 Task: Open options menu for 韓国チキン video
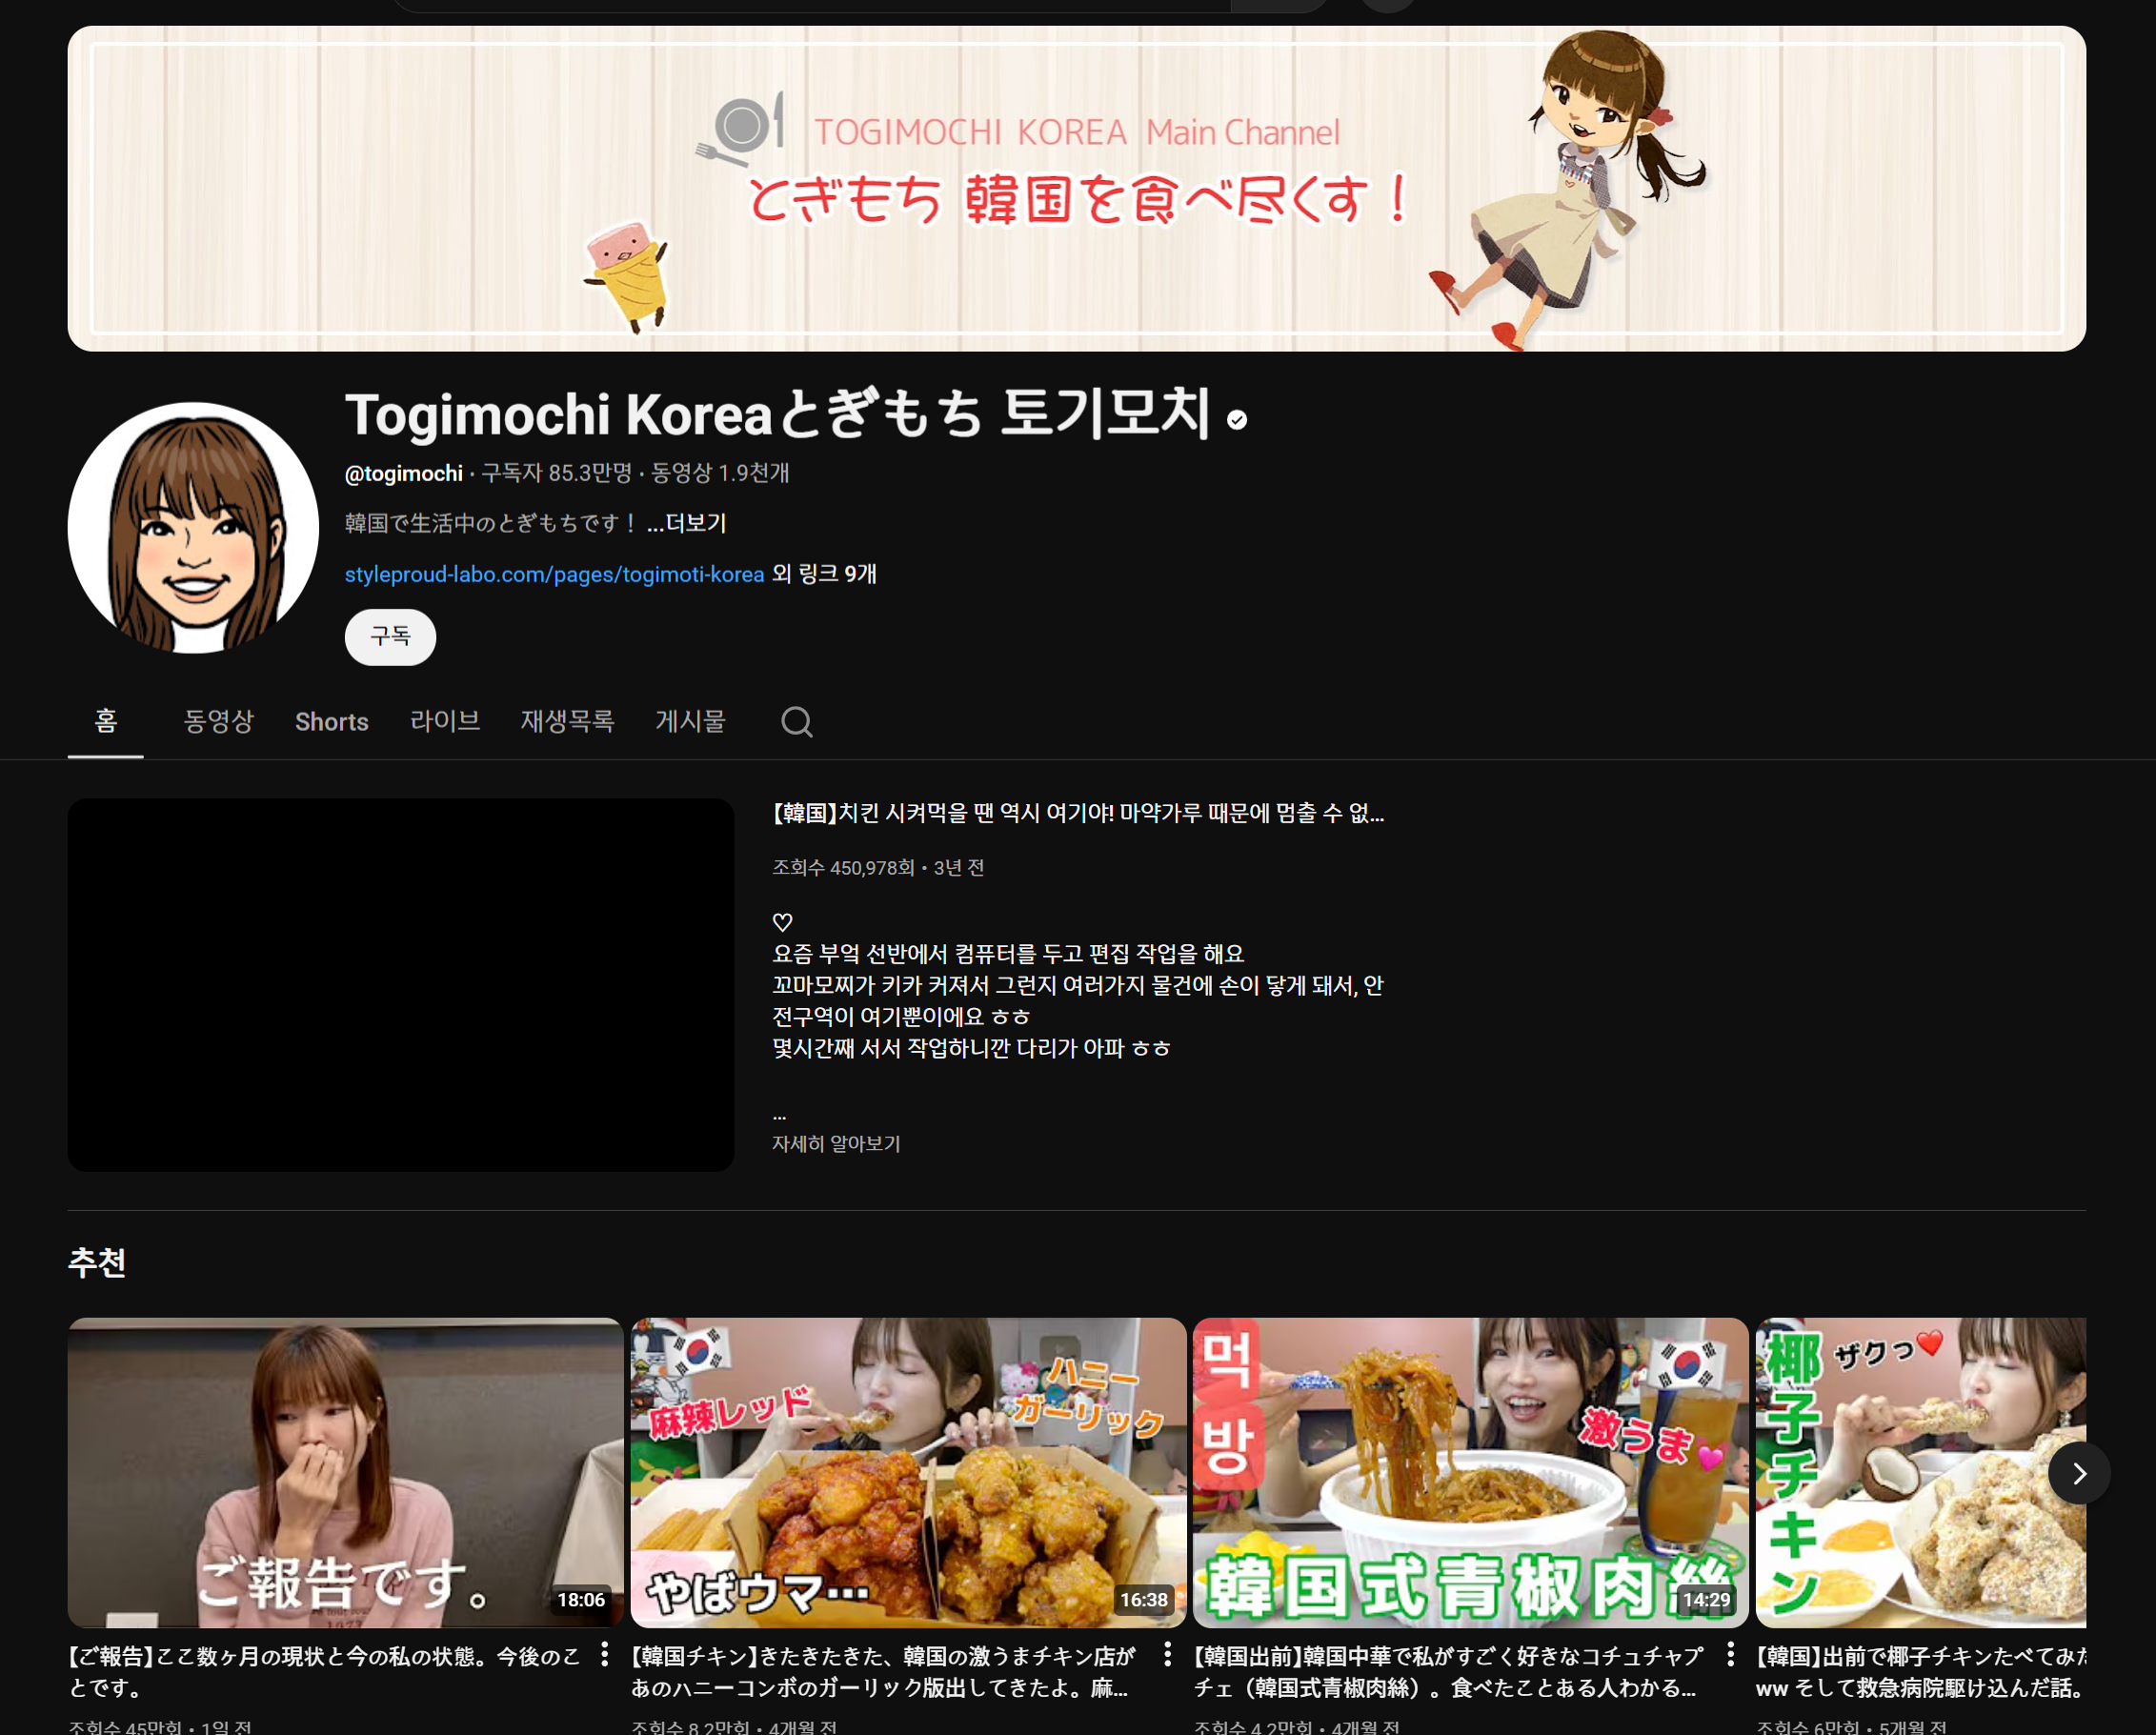click(x=1167, y=1654)
